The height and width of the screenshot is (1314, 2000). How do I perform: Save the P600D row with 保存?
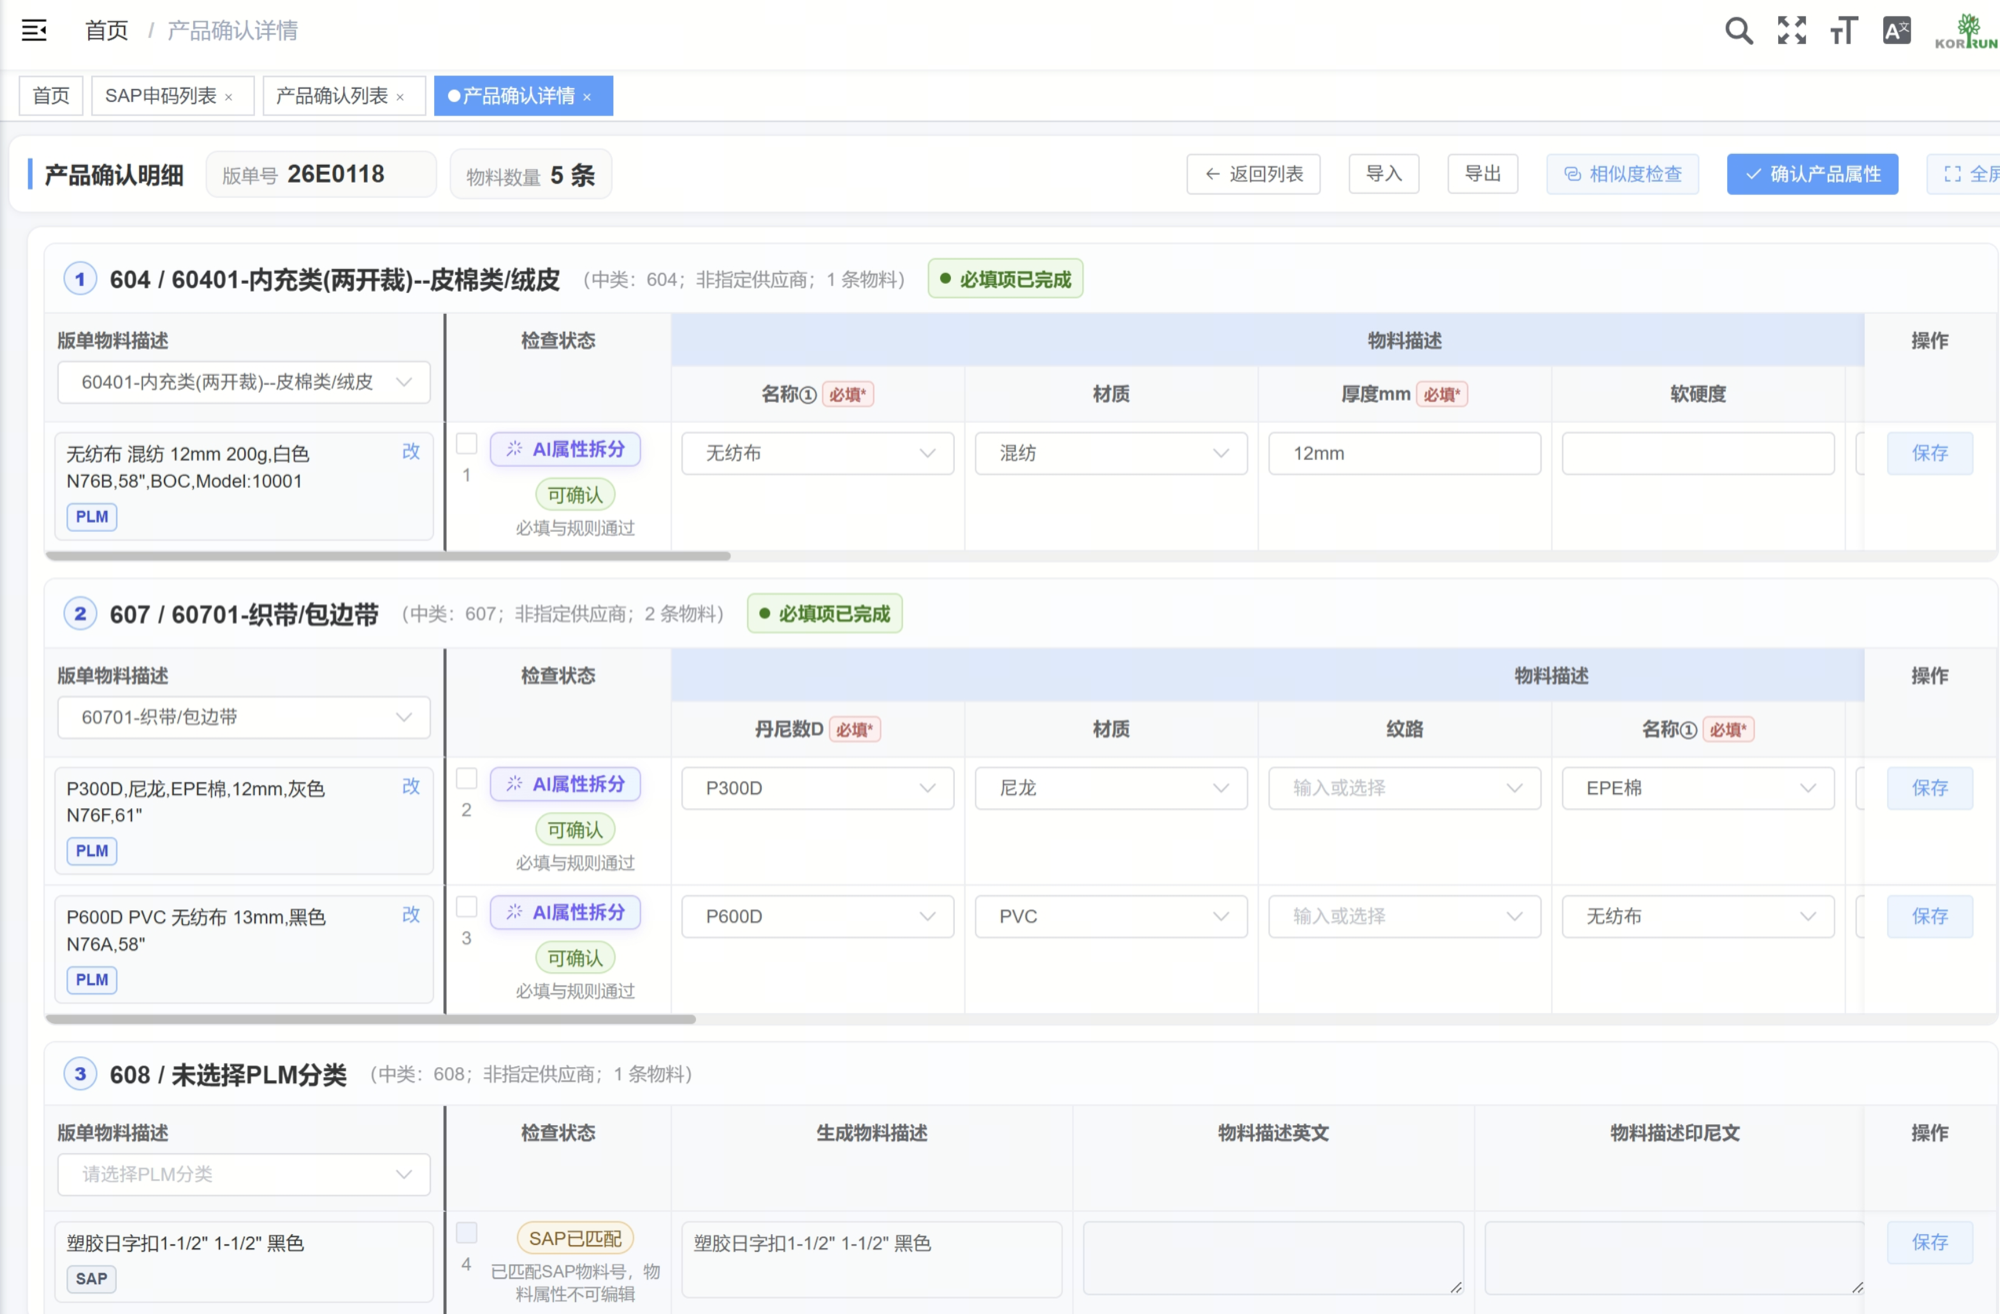1930,916
